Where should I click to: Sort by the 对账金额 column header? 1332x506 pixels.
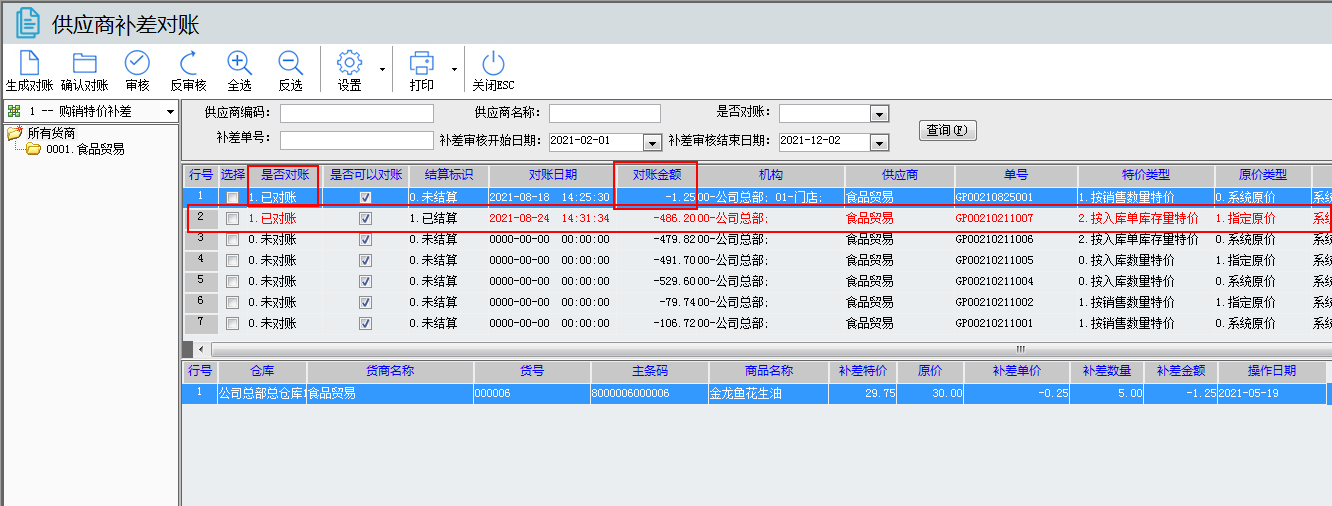coord(655,174)
